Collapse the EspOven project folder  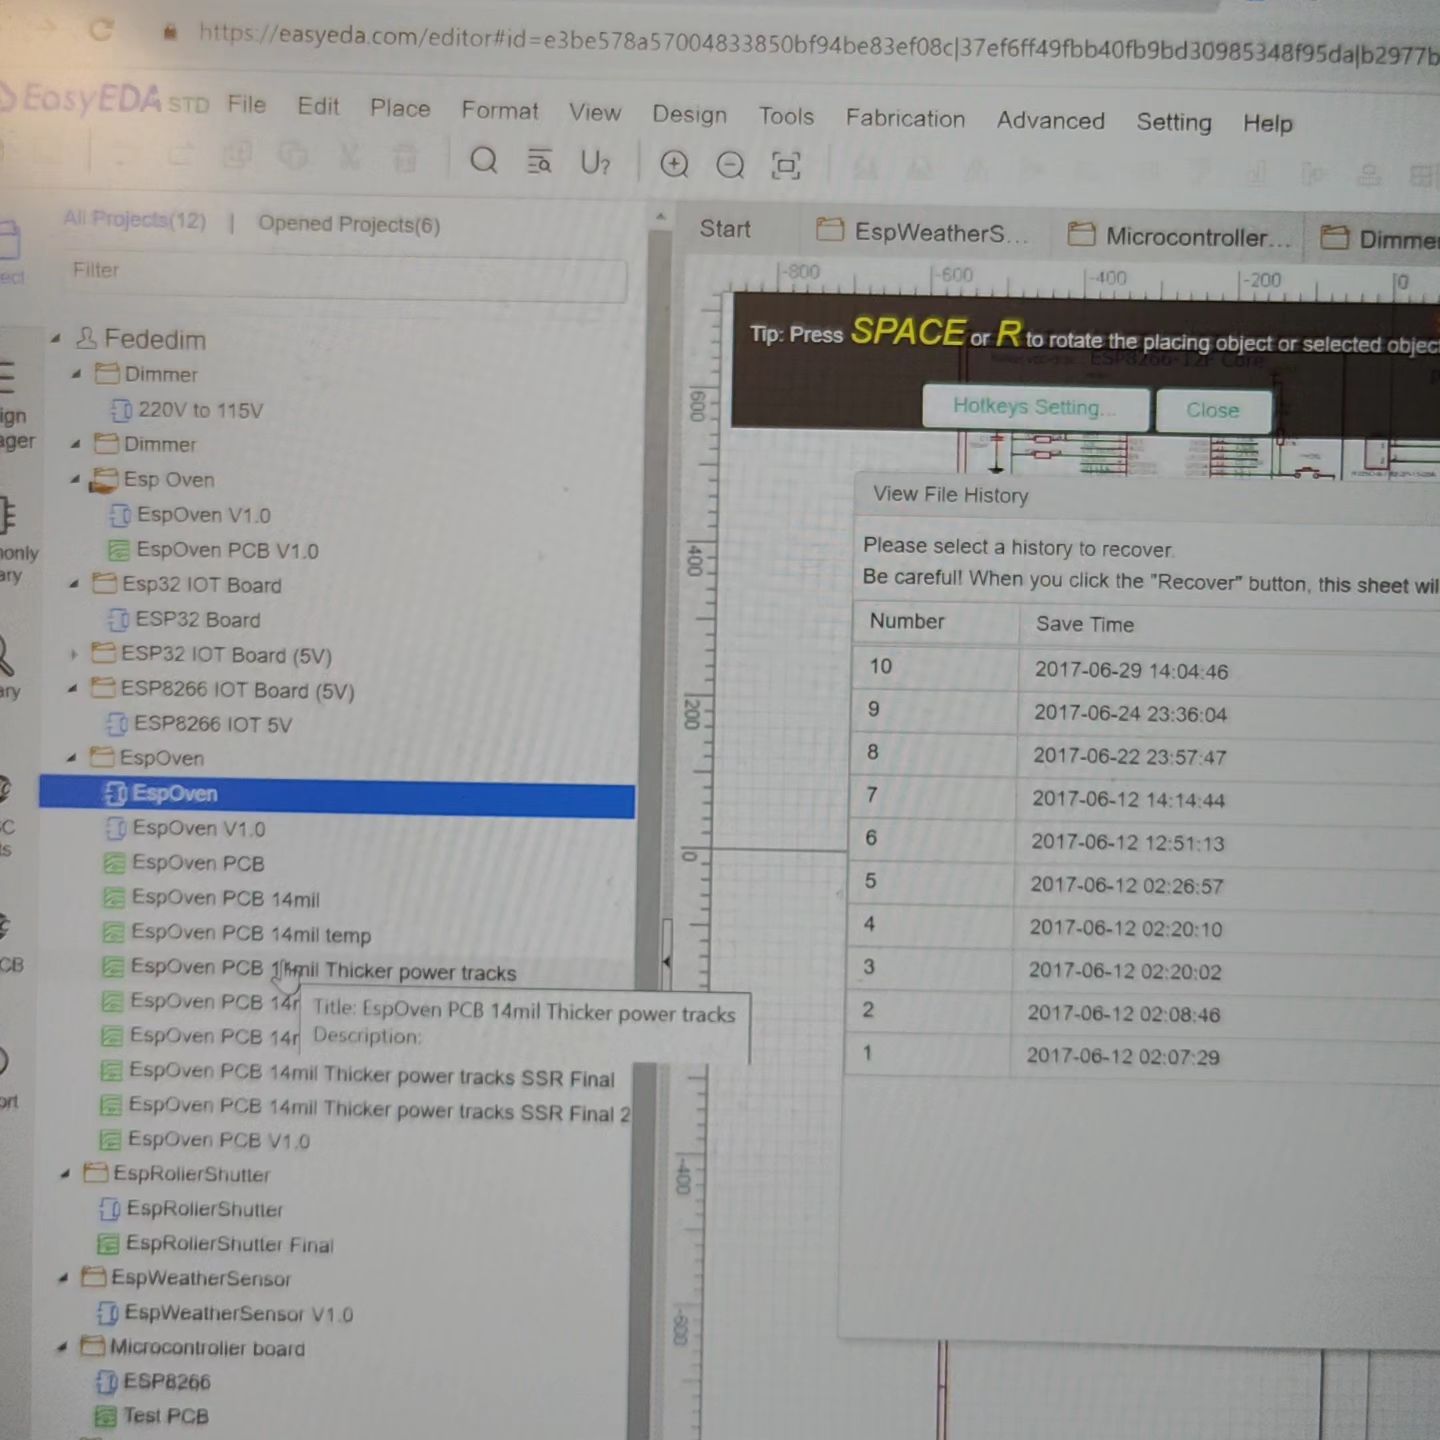tap(71, 758)
